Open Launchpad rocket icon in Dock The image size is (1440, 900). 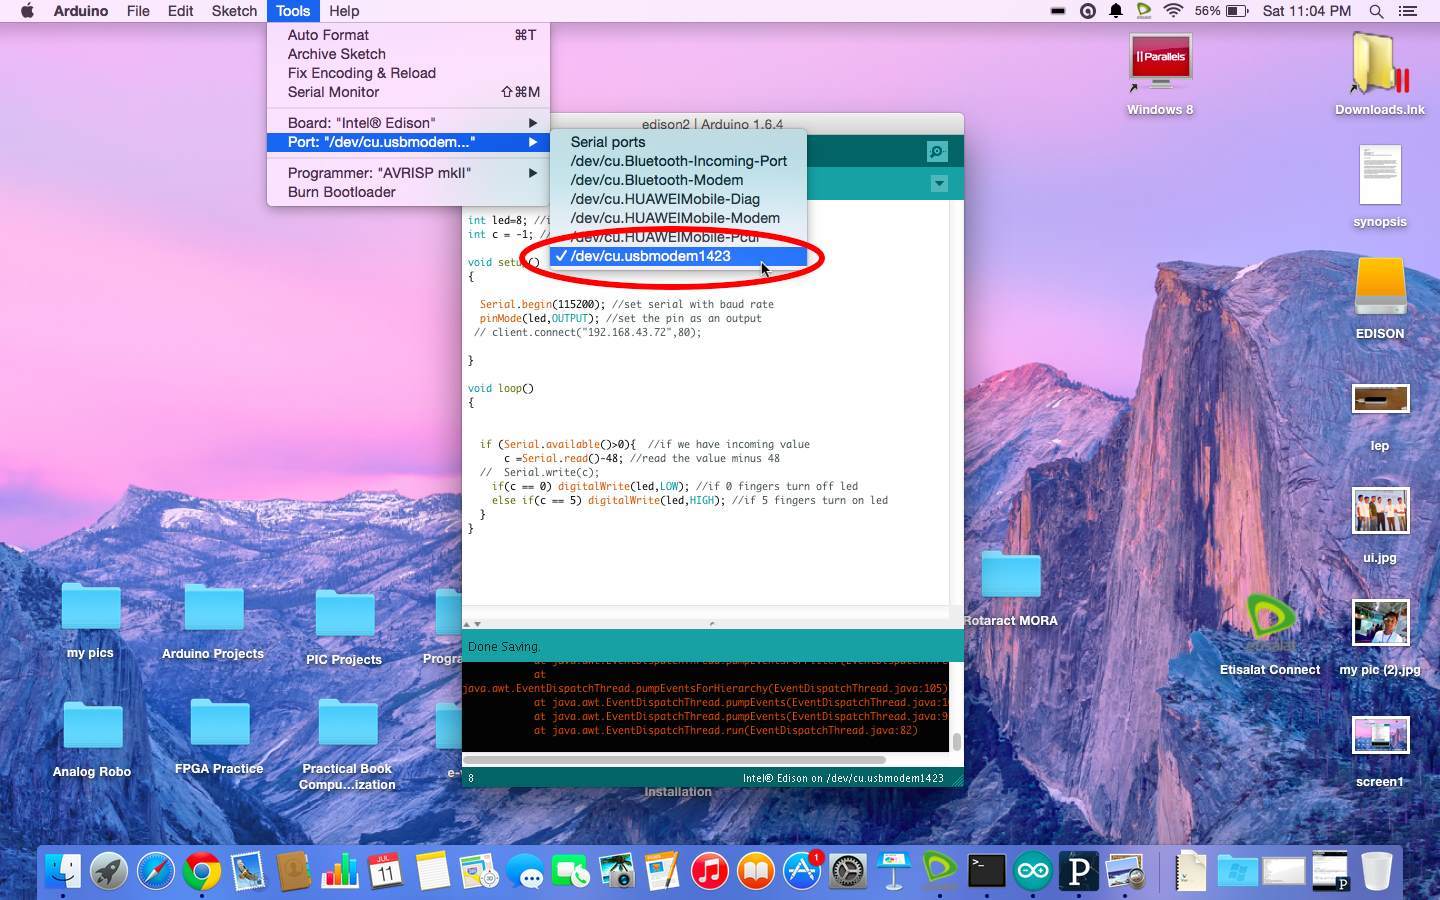pyautogui.click(x=109, y=871)
